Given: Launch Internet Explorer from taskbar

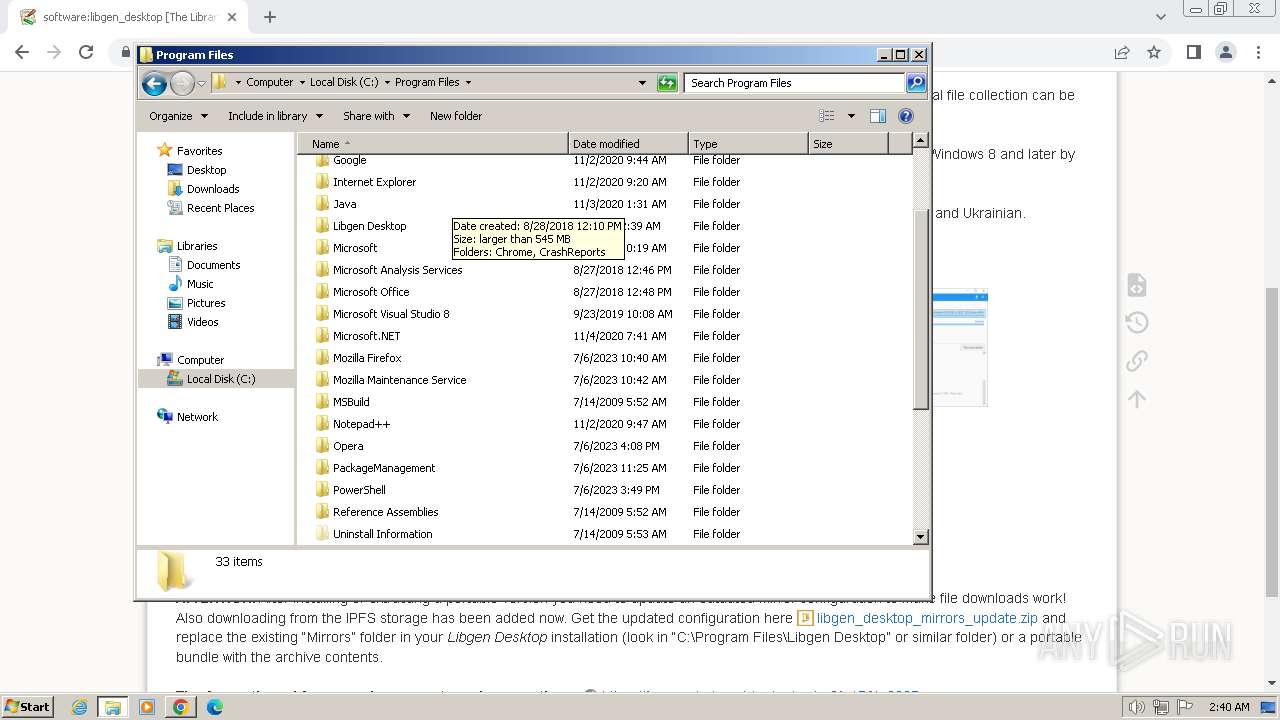Looking at the screenshot, I should tap(80, 707).
